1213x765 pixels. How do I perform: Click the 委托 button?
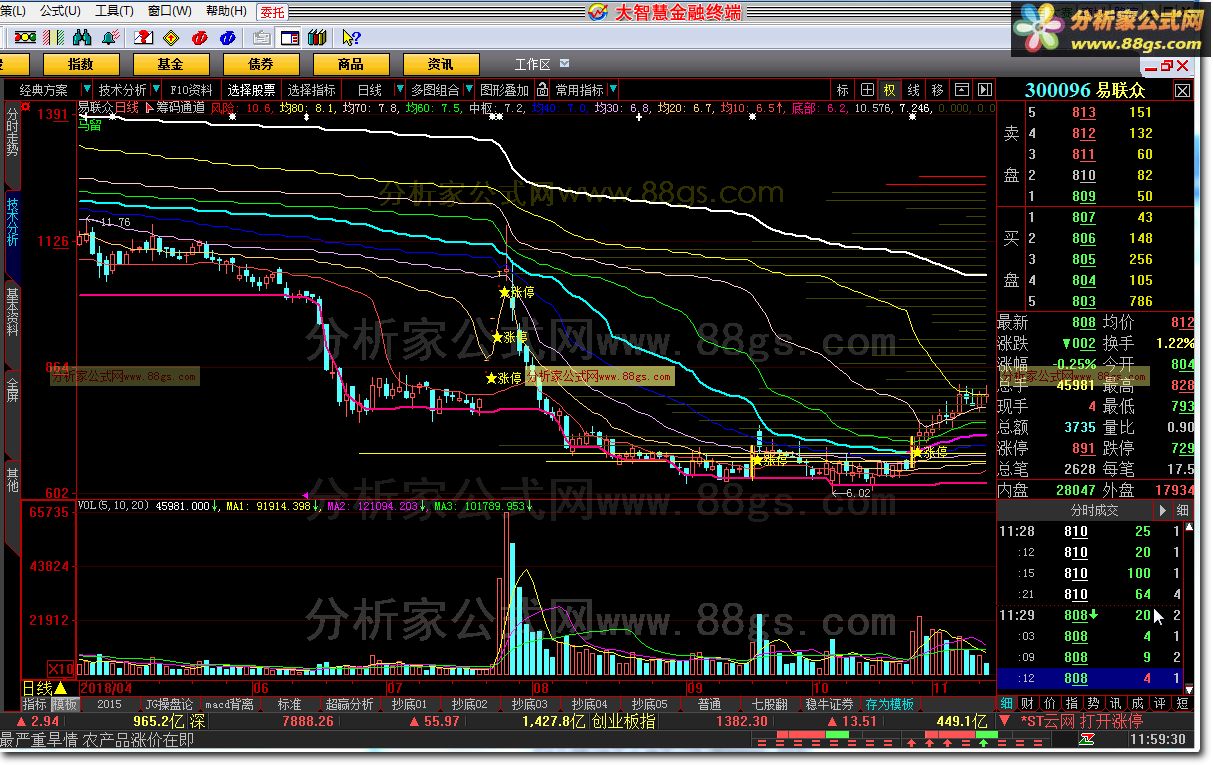pos(271,12)
